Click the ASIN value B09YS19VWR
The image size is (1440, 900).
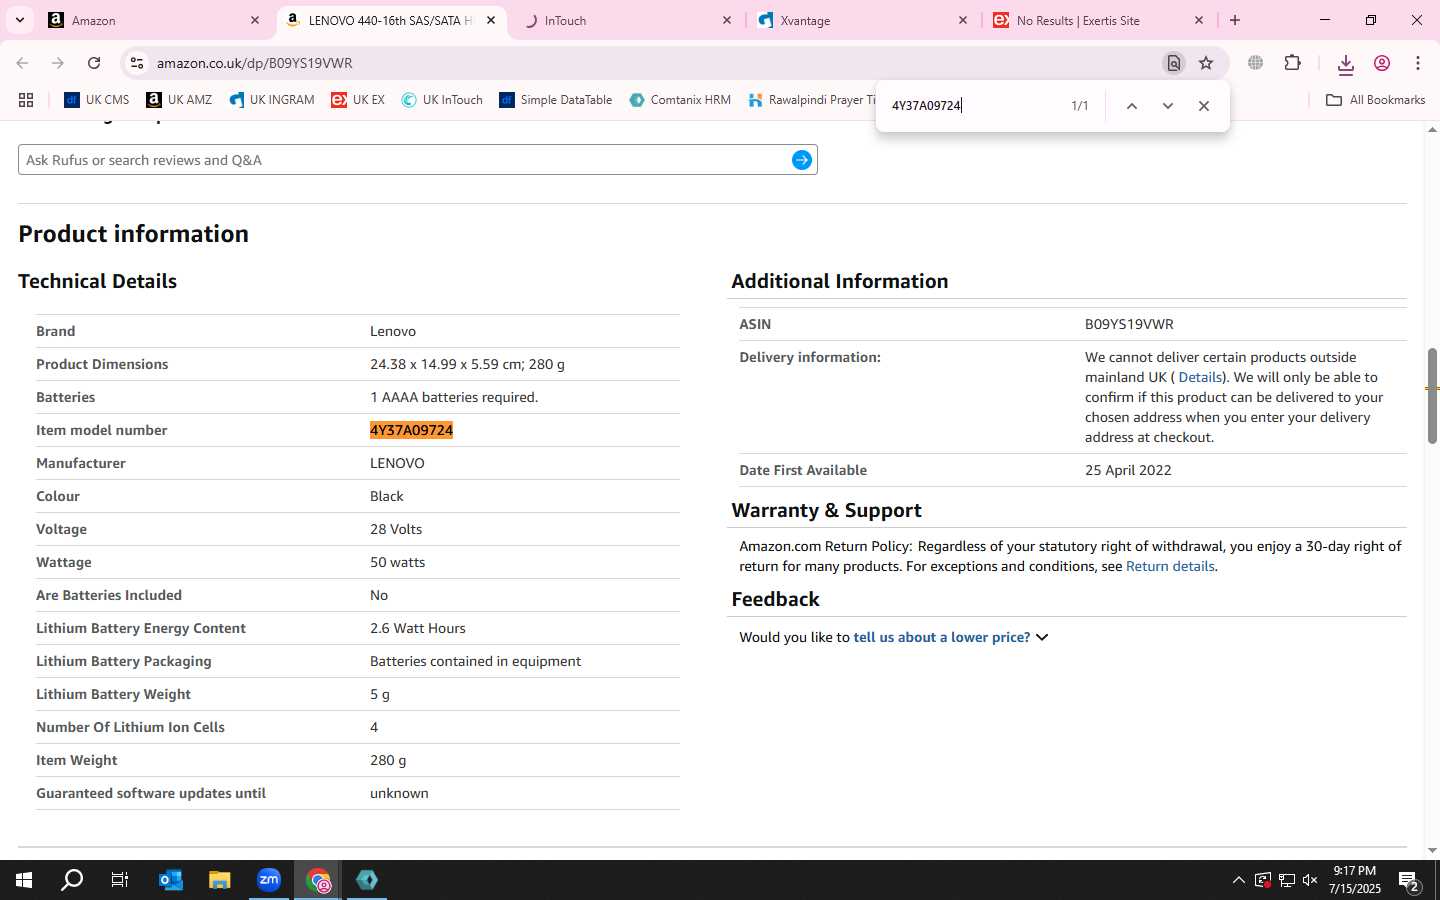pyautogui.click(x=1129, y=324)
